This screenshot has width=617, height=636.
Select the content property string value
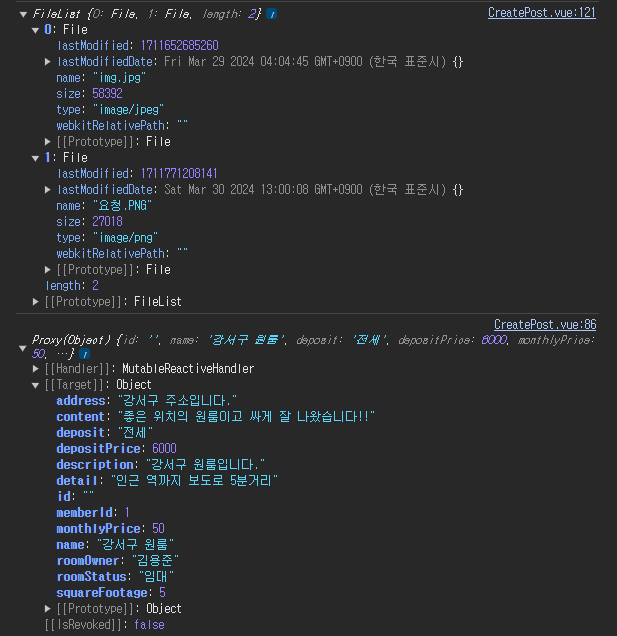tap(246, 417)
